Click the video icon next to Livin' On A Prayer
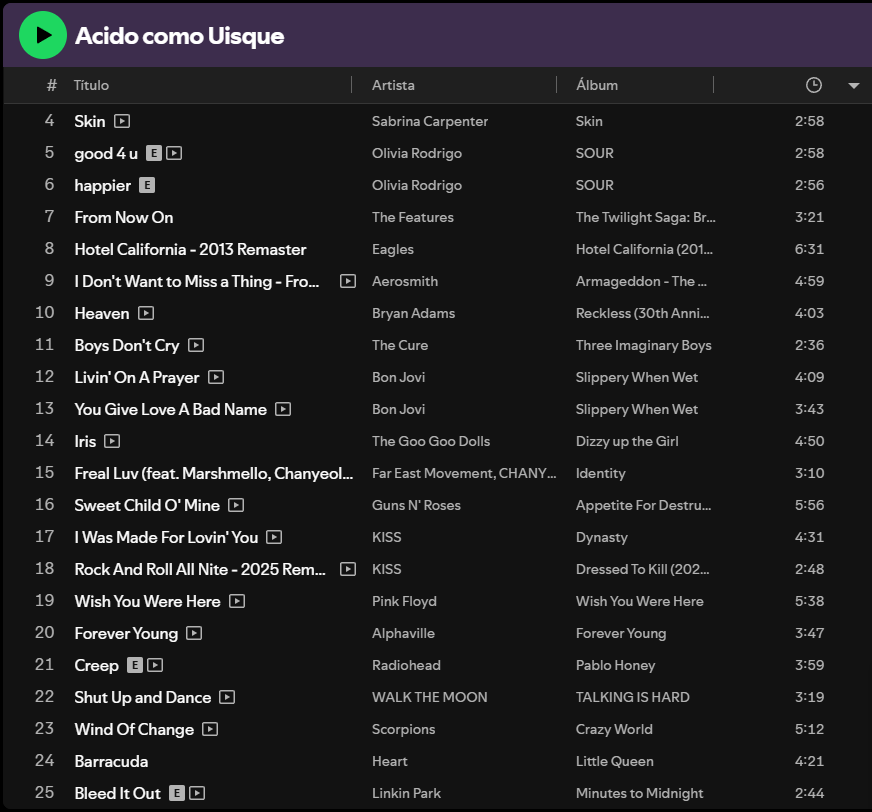This screenshot has height=812, width=872. click(216, 377)
